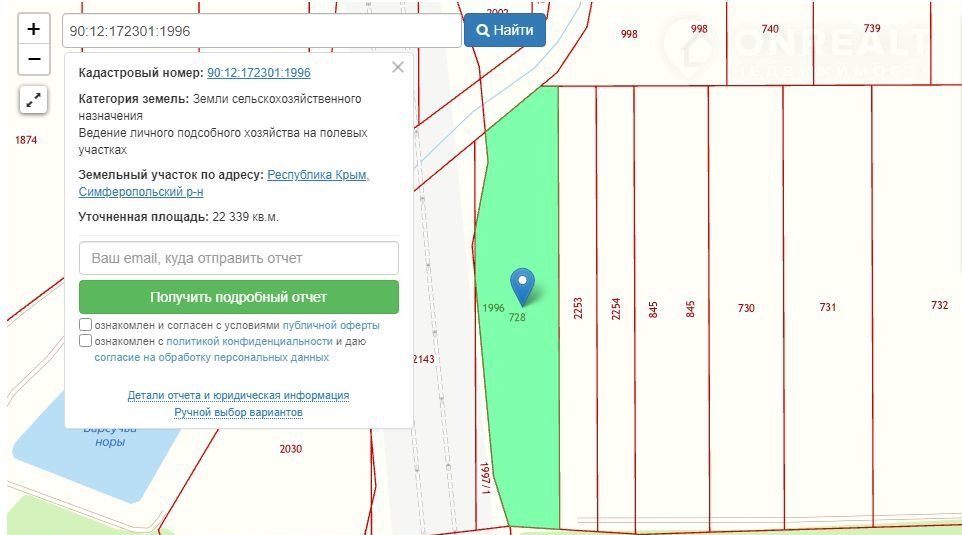Image resolution: width=962 pixels, height=535 pixels.
Task: Open the публичной оферты link
Action: point(331,326)
